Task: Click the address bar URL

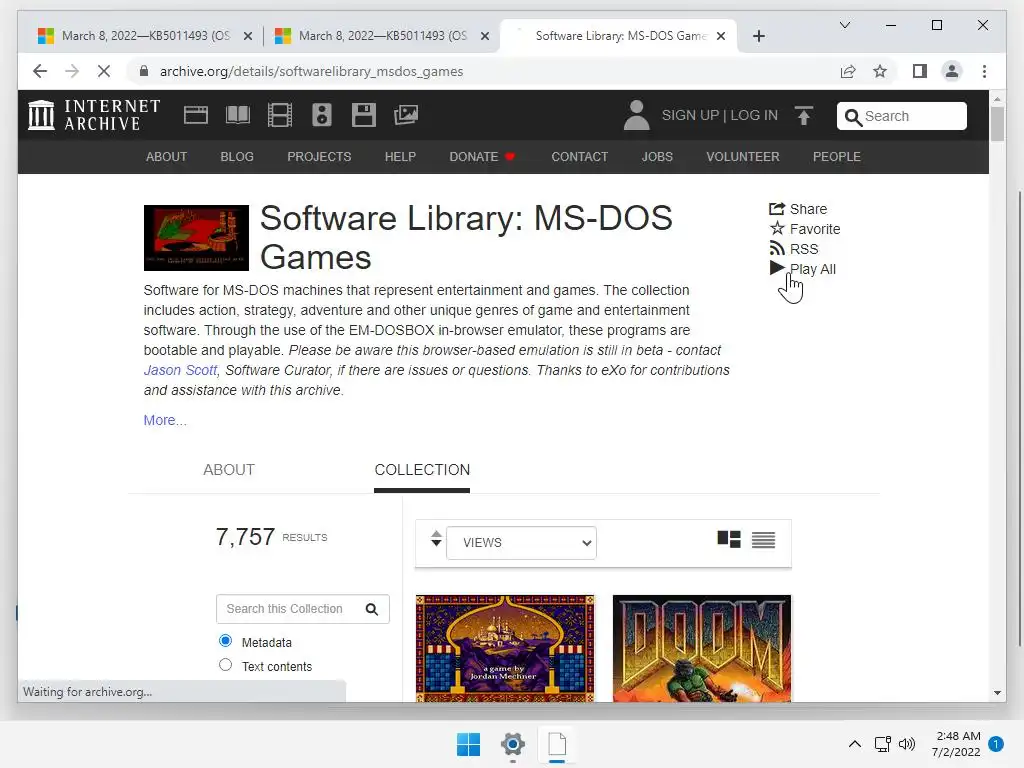Action: (x=312, y=71)
